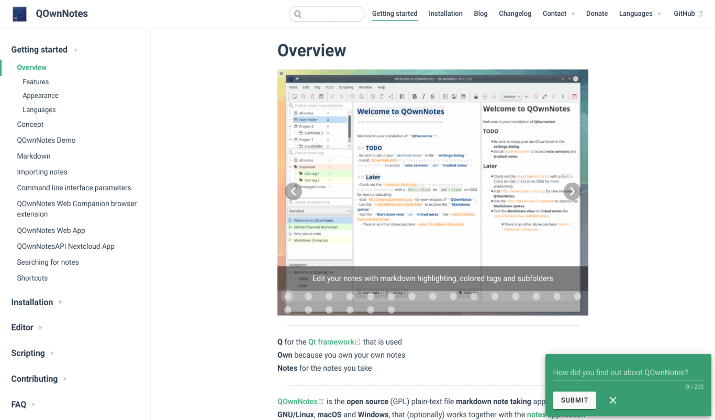The width and height of the screenshot is (715, 420).
Task: Focus the site search field
Action: (326, 14)
